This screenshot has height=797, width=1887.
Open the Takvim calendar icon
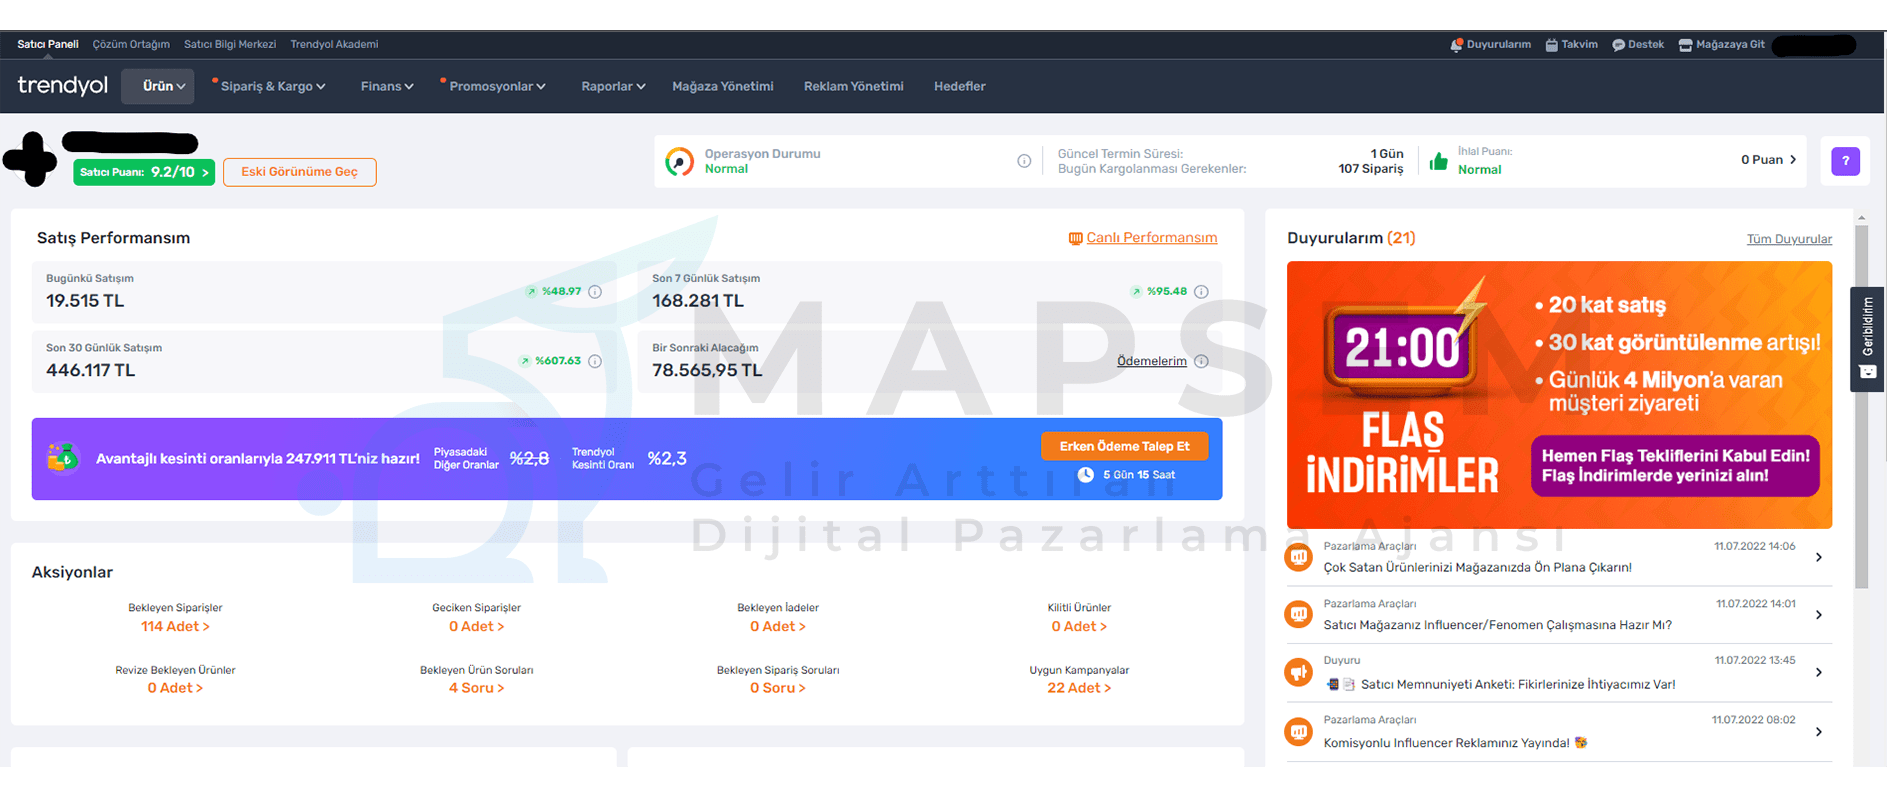click(x=1551, y=45)
